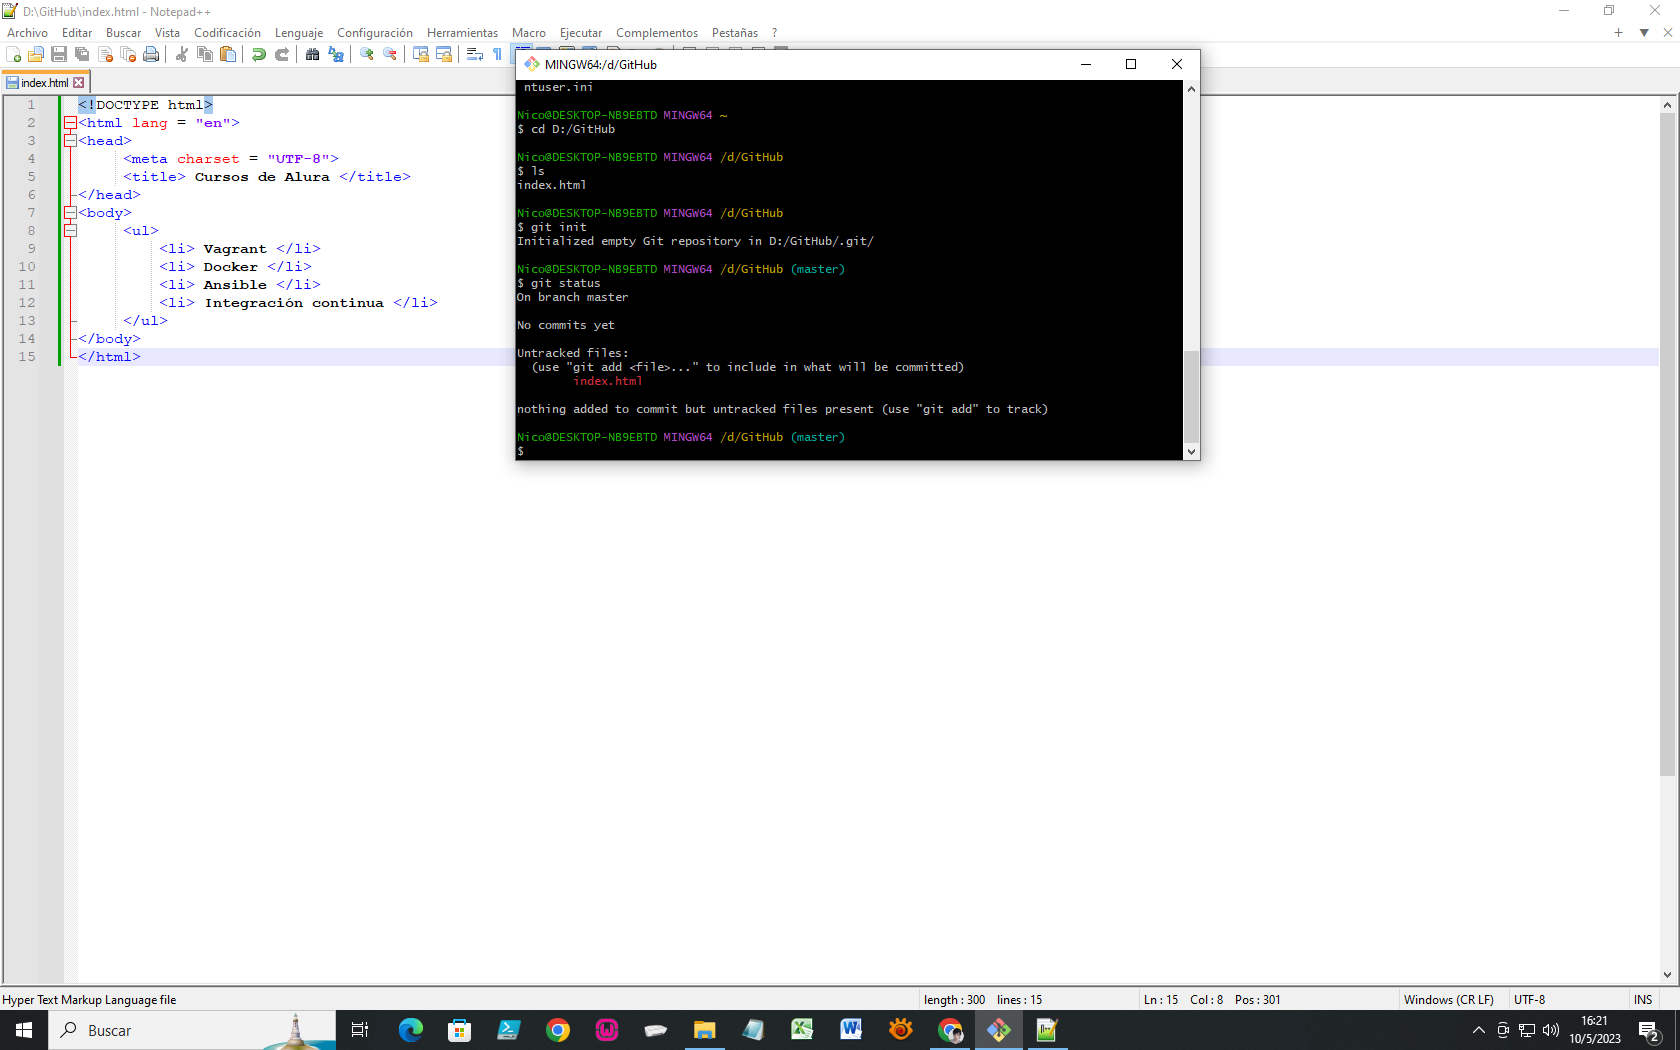Viewport: 1680px width, 1050px height.
Task: Click the length : 300 status text
Action: [x=954, y=1000]
